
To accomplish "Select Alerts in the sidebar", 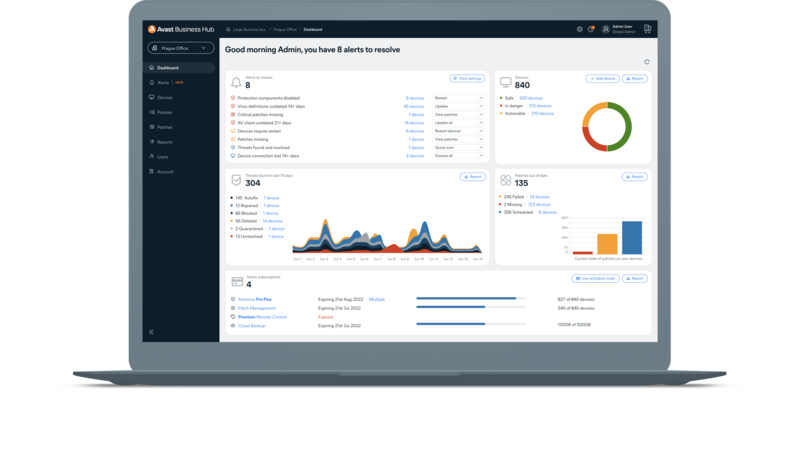I will (162, 83).
